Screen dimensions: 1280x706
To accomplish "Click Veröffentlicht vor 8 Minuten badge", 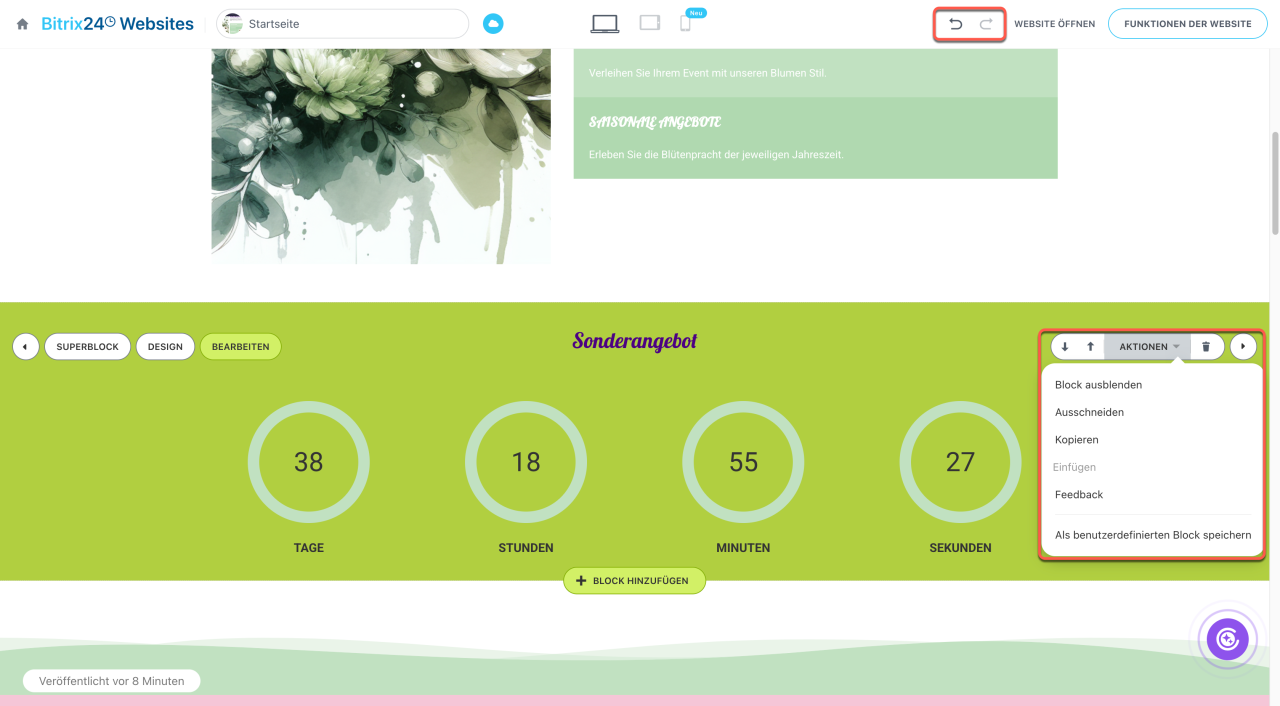I will pyautogui.click(x=111, y=681).
